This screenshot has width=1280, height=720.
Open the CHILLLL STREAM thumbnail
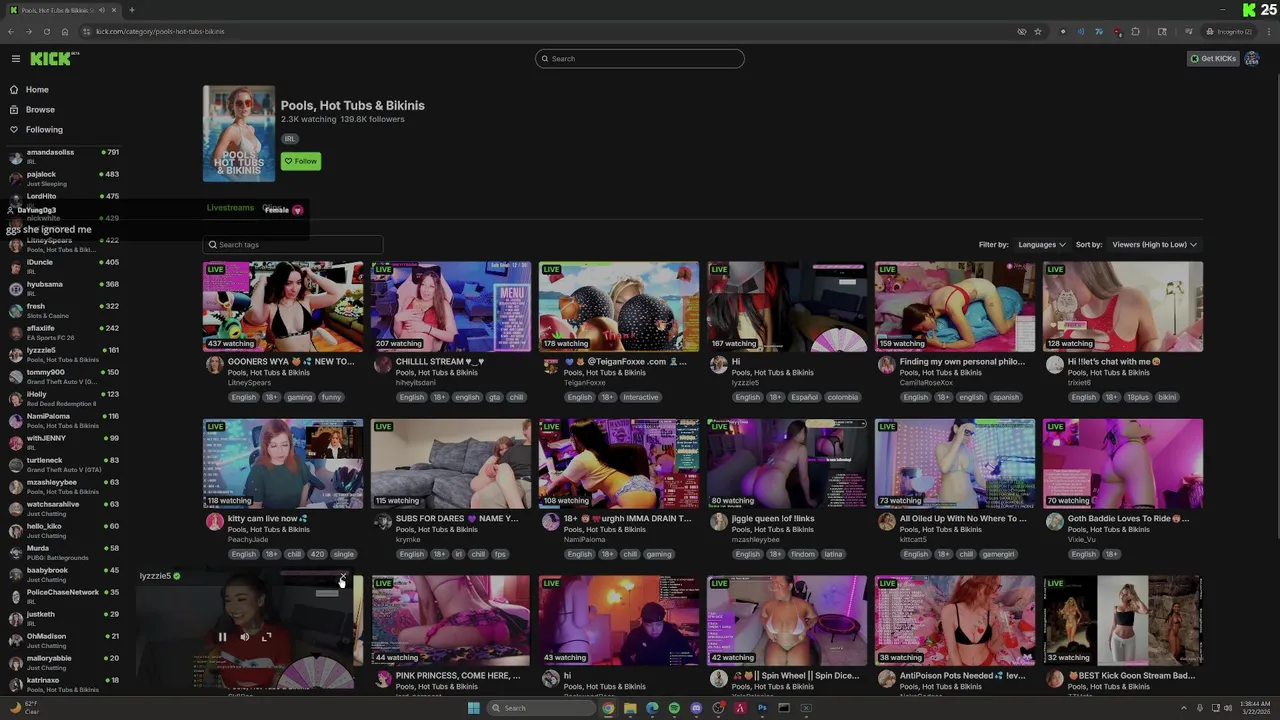coord(451,307)
